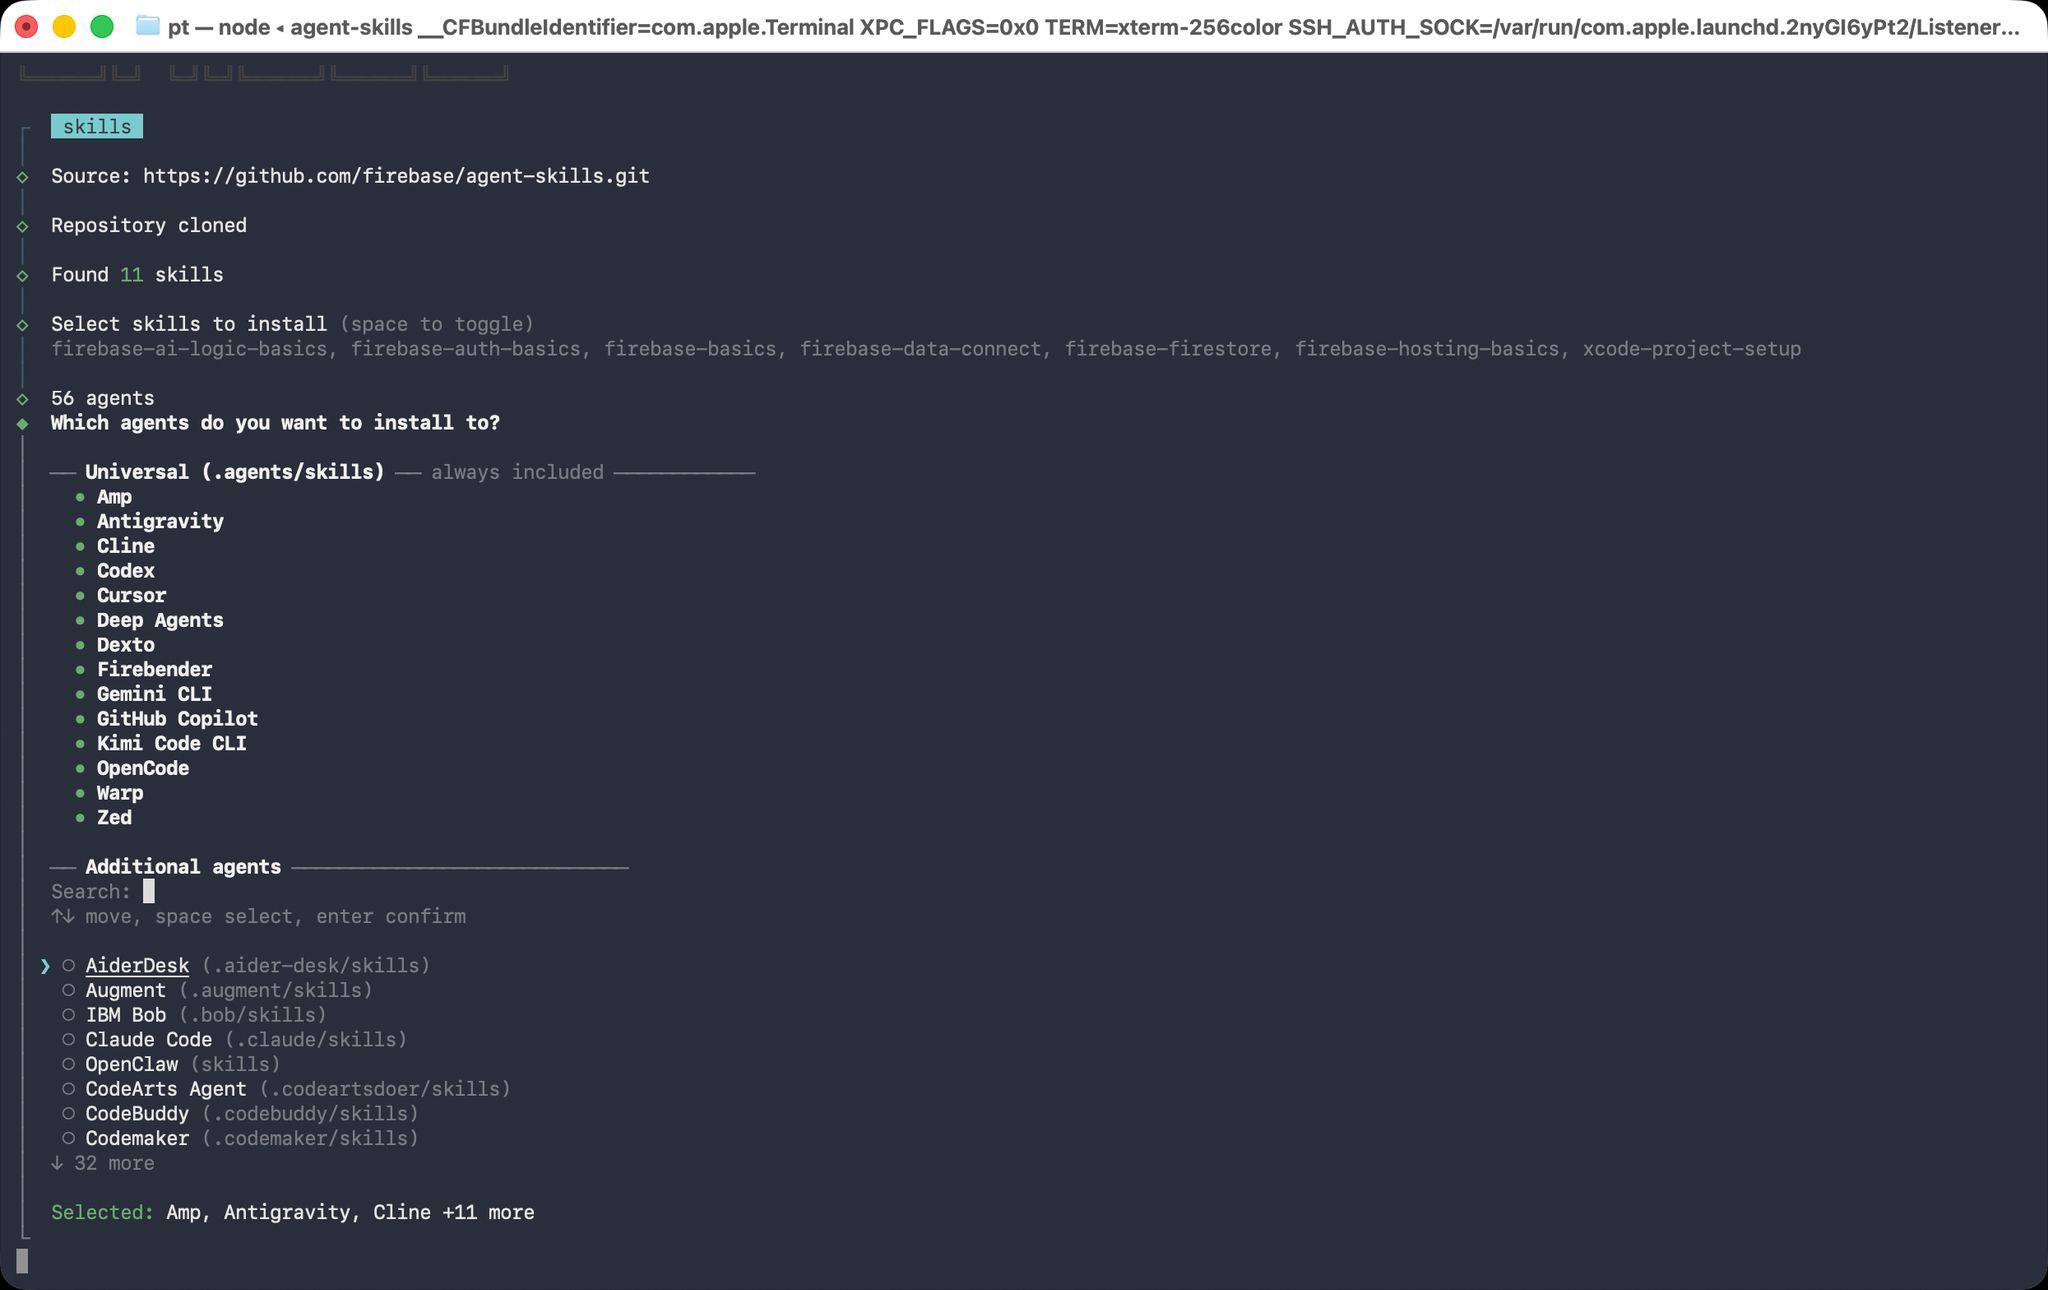The image size is (2048, 1290).
Task: Click the Search input cursor field
Action: point(149,891)
